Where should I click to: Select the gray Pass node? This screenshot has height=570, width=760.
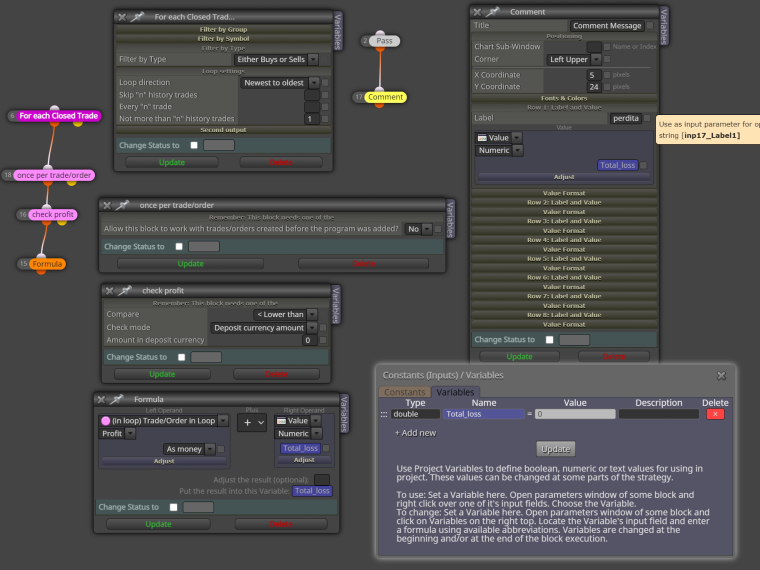click(384, 41)
